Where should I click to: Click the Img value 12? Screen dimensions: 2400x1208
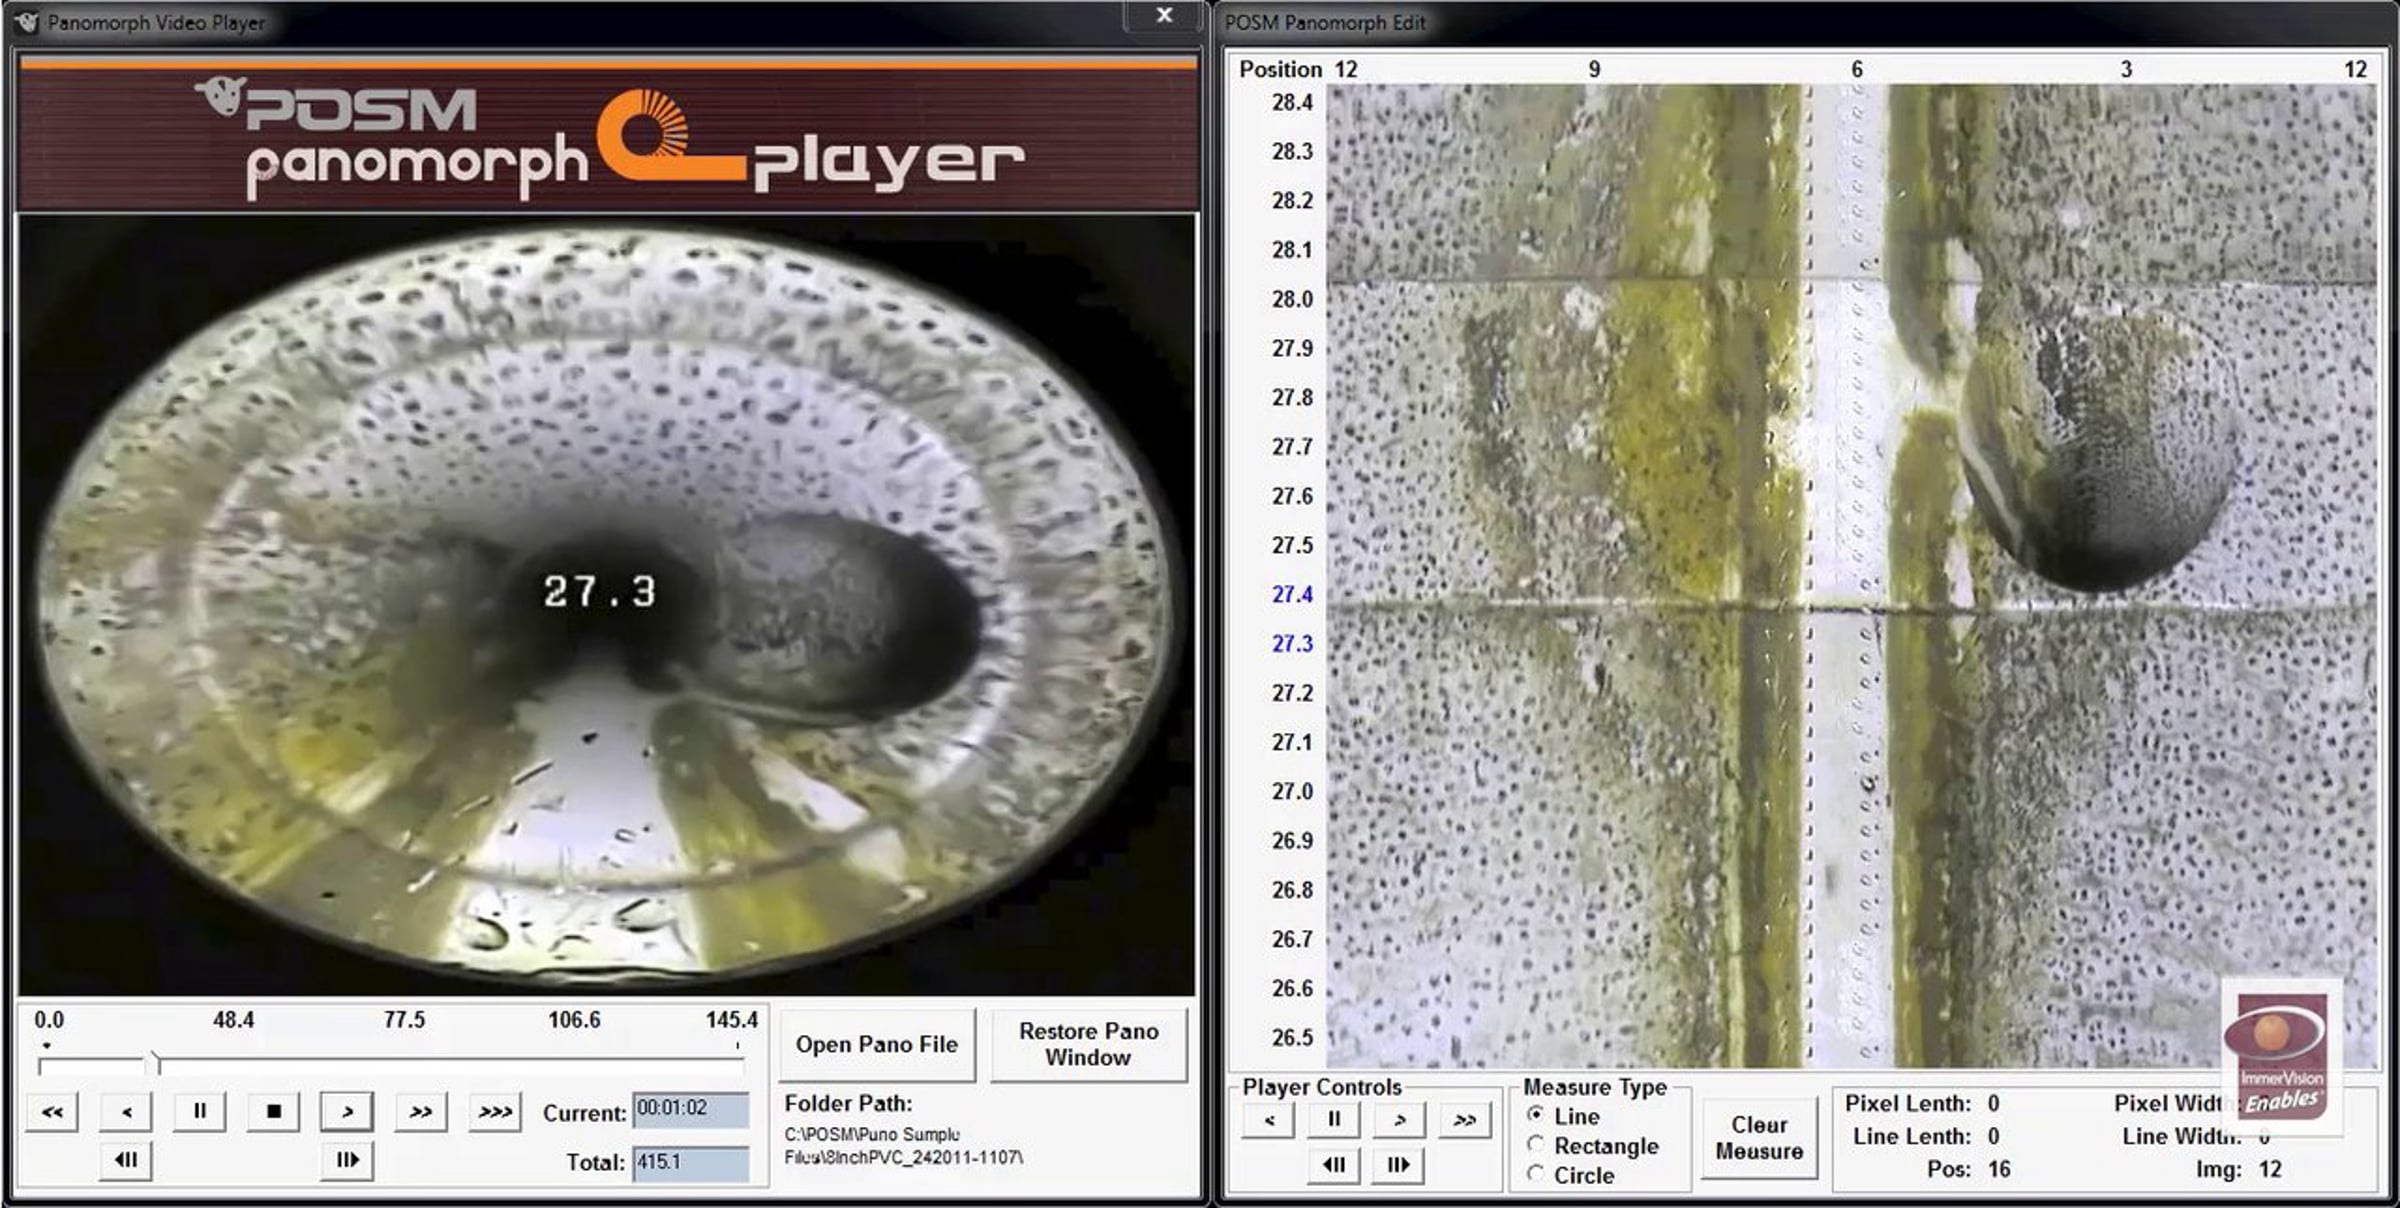2270,1170
